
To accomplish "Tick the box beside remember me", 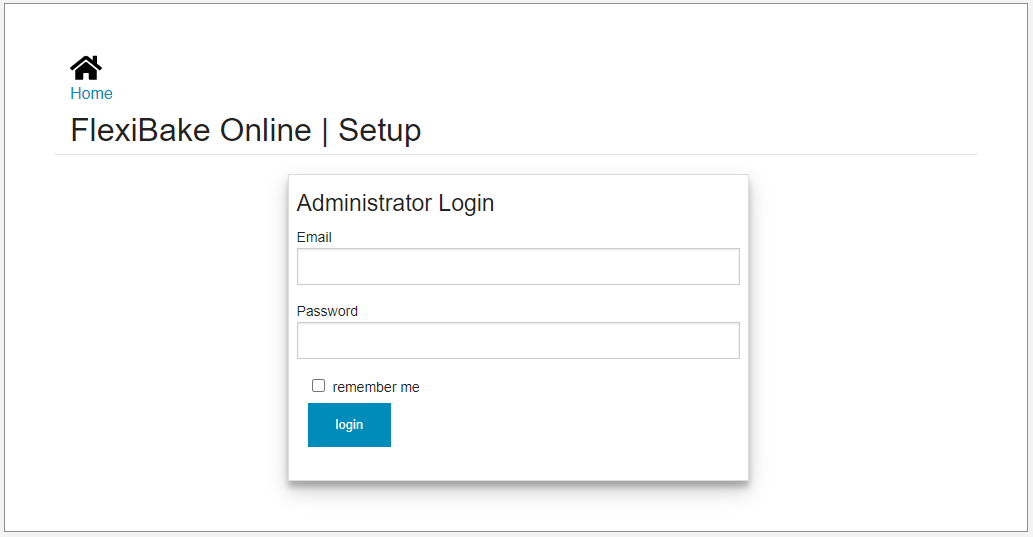I will 318,385.
